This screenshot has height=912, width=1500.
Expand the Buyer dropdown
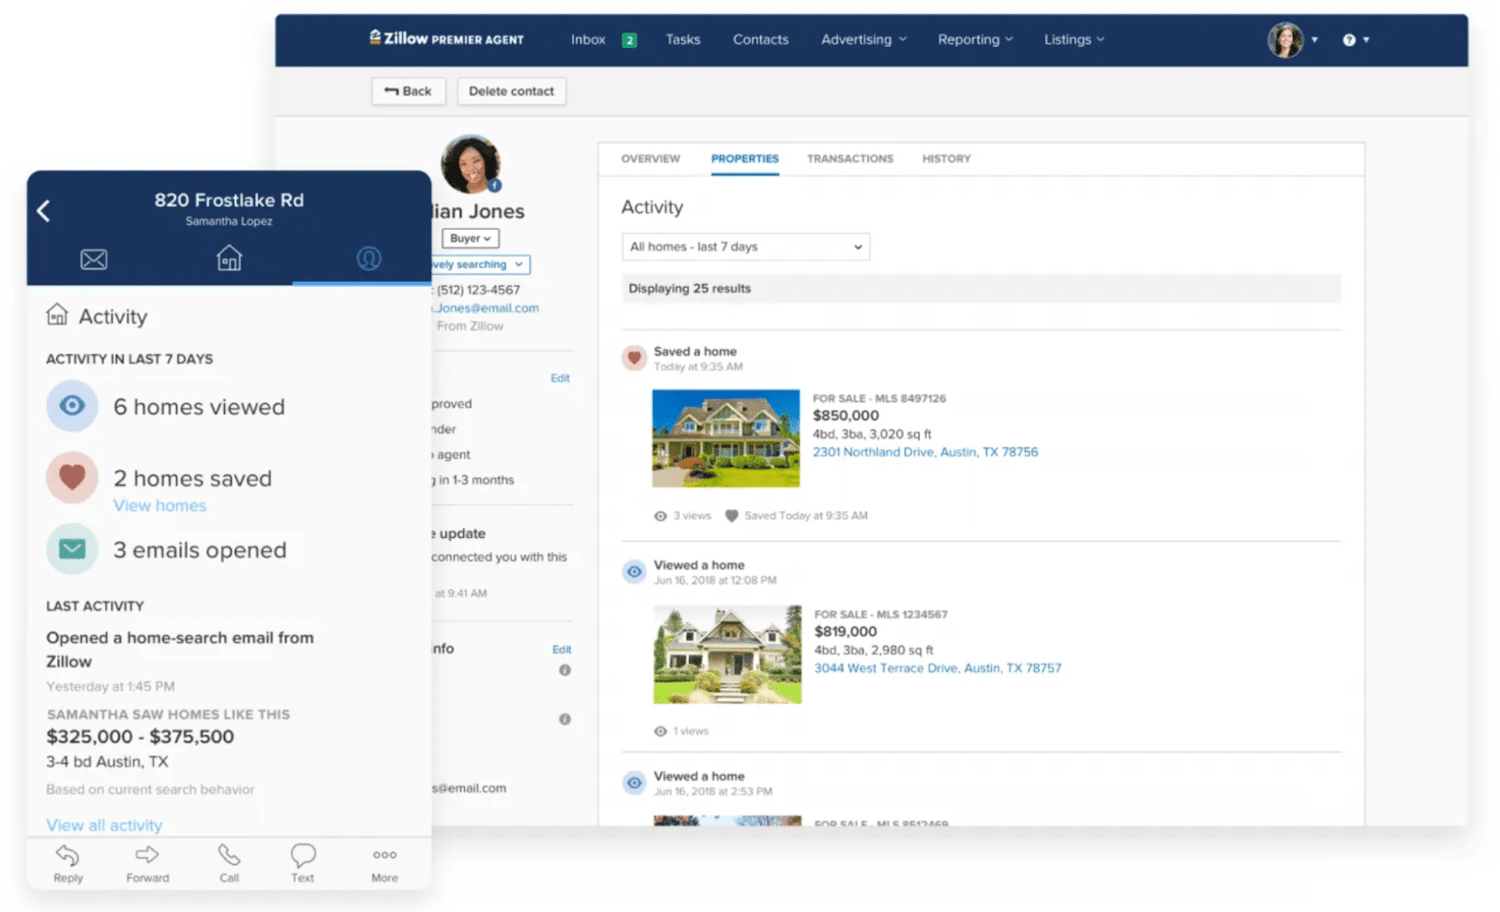(x=469, y=238)
